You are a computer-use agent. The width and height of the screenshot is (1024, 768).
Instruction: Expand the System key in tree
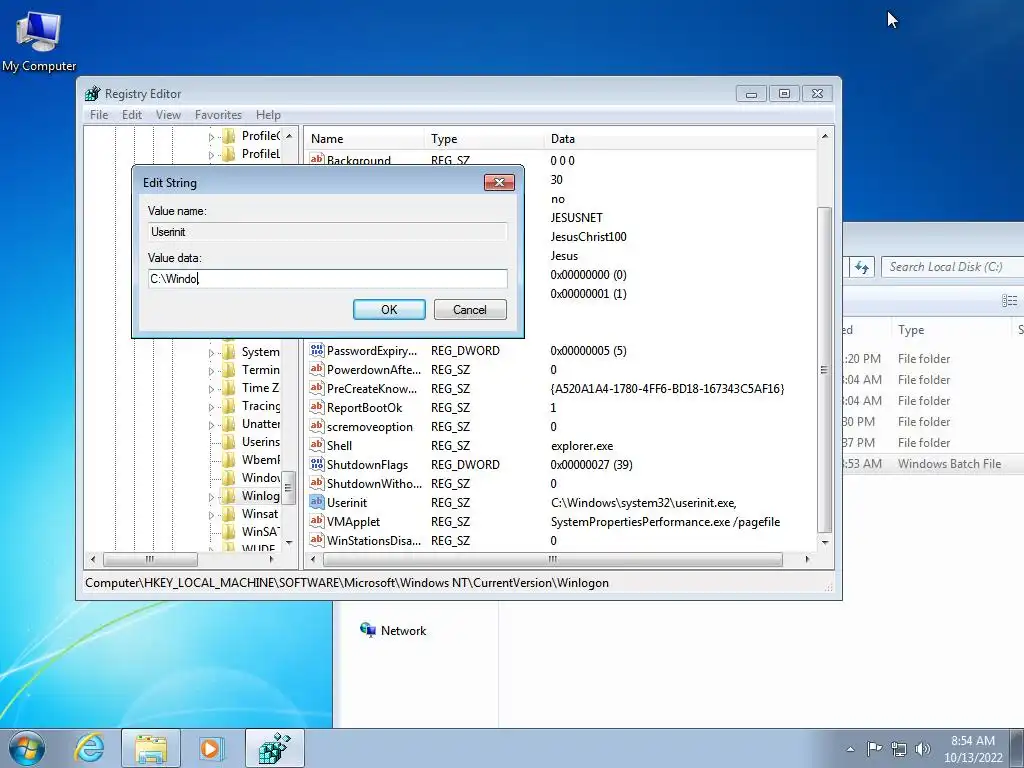[x=211, y=353]
